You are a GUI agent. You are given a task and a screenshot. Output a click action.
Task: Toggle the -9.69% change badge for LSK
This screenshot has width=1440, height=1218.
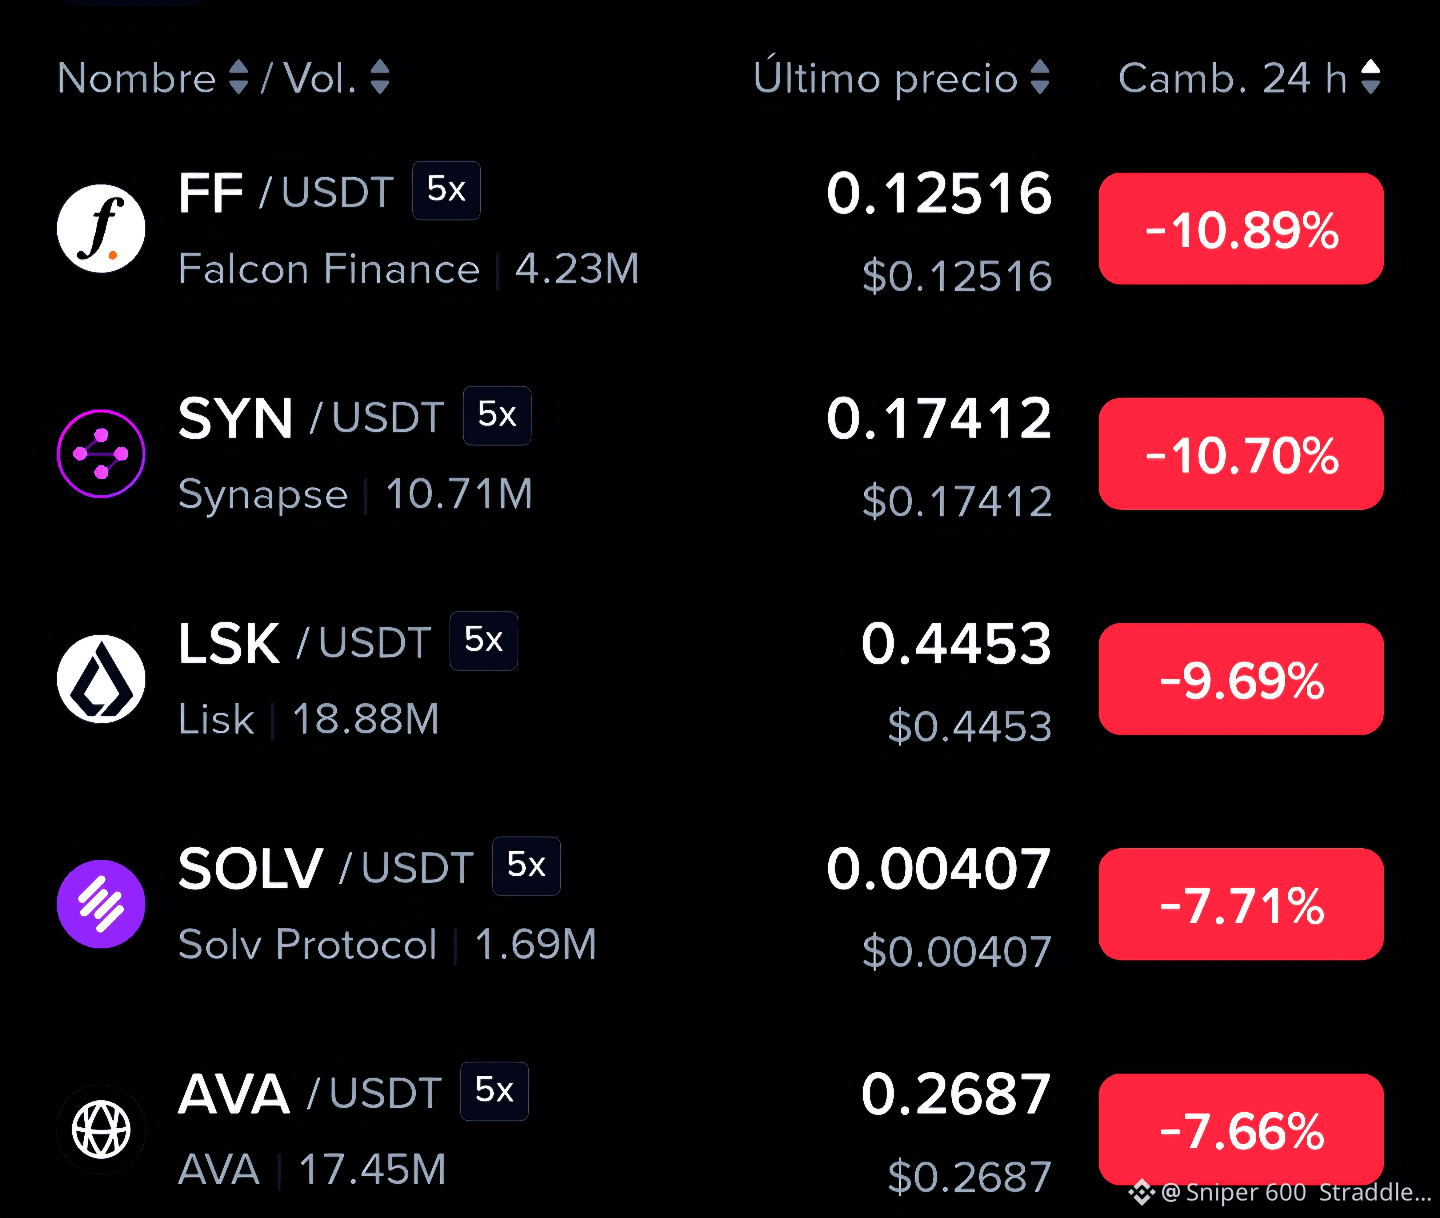click(x=1241, y=679)
